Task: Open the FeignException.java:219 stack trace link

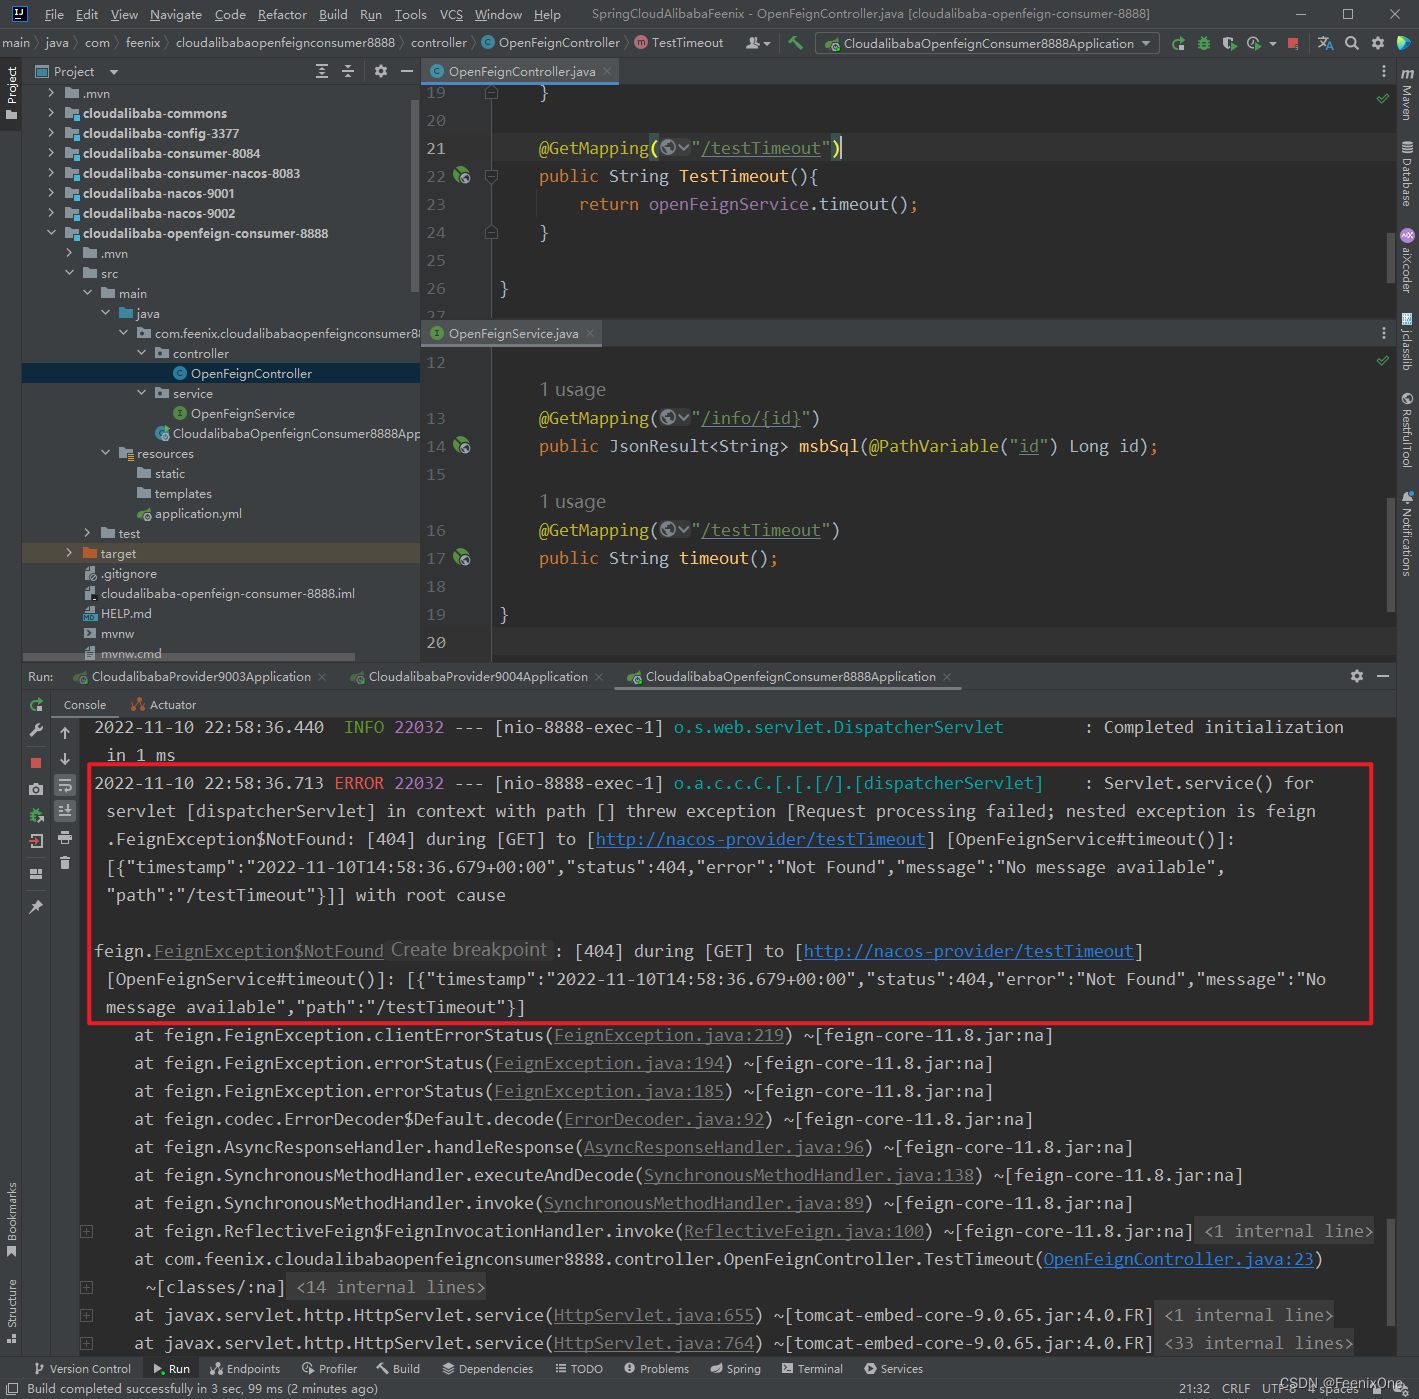Action: click(669, 1035)
